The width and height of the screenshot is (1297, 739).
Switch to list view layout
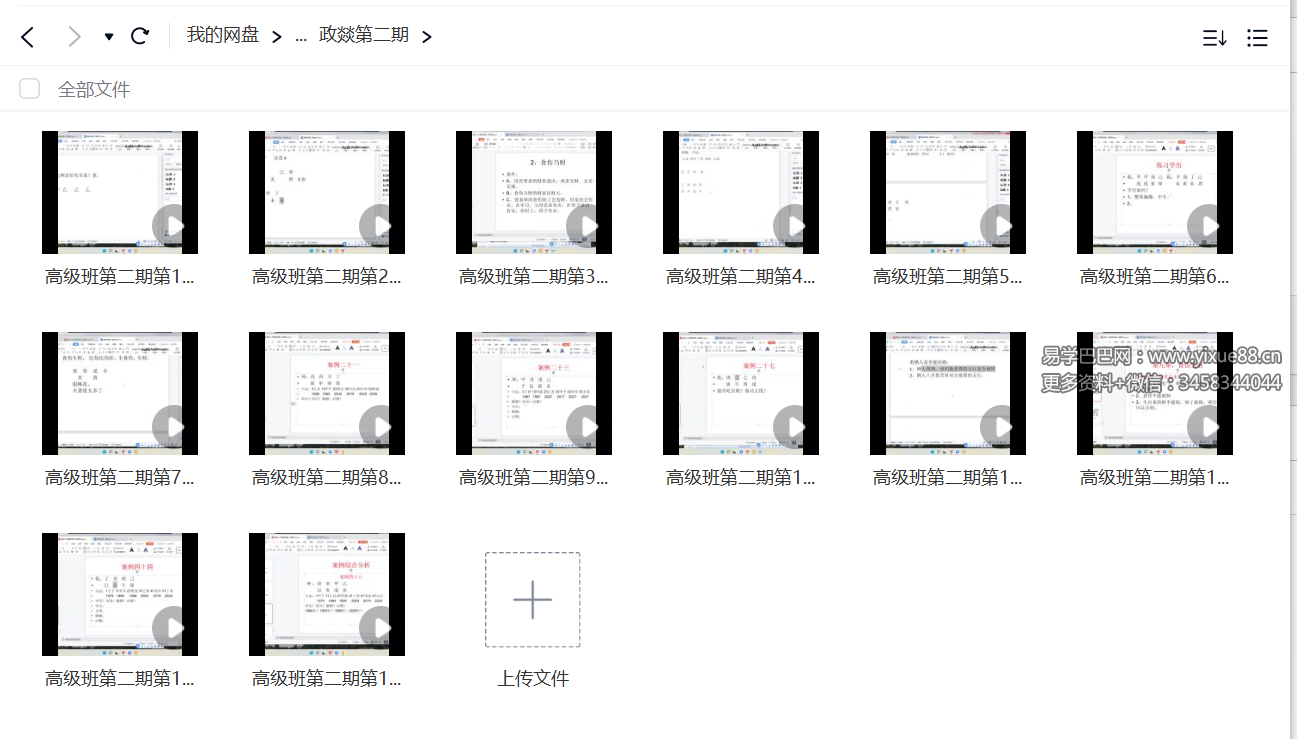click(x=1257, y=37)
